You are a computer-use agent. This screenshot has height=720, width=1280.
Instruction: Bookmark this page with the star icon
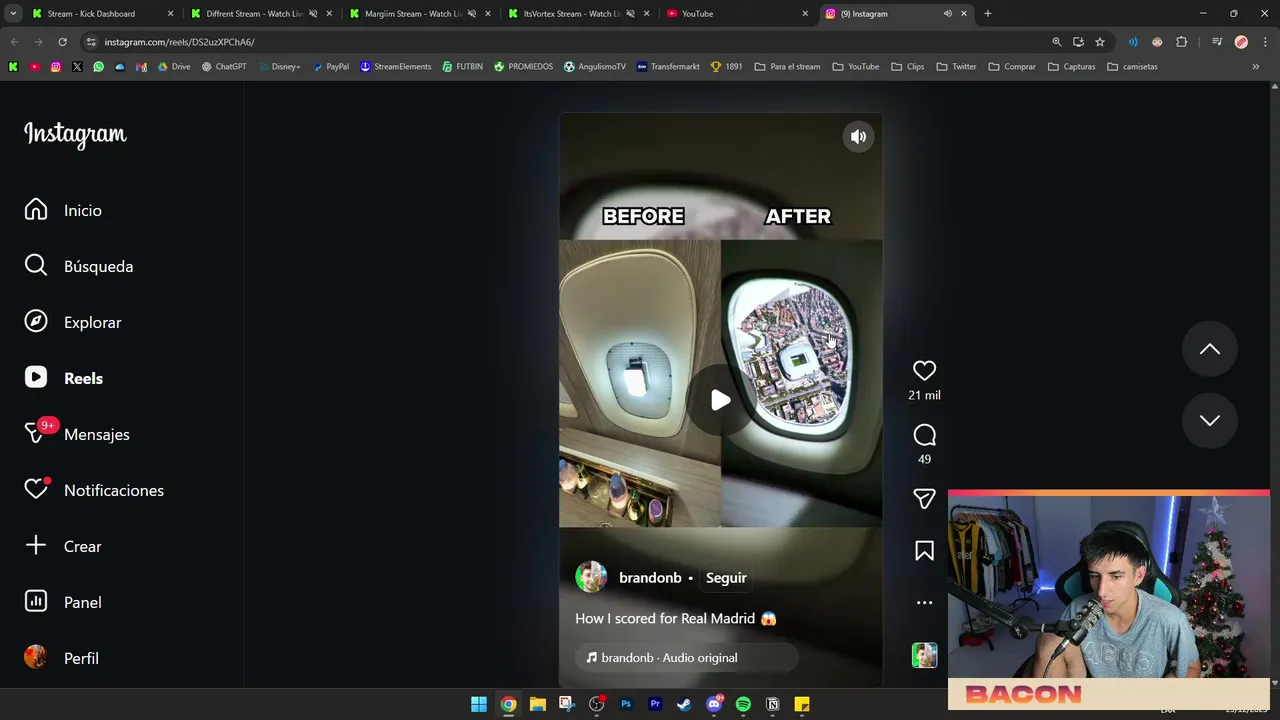pyautogui.click(x=1100, y=42)
